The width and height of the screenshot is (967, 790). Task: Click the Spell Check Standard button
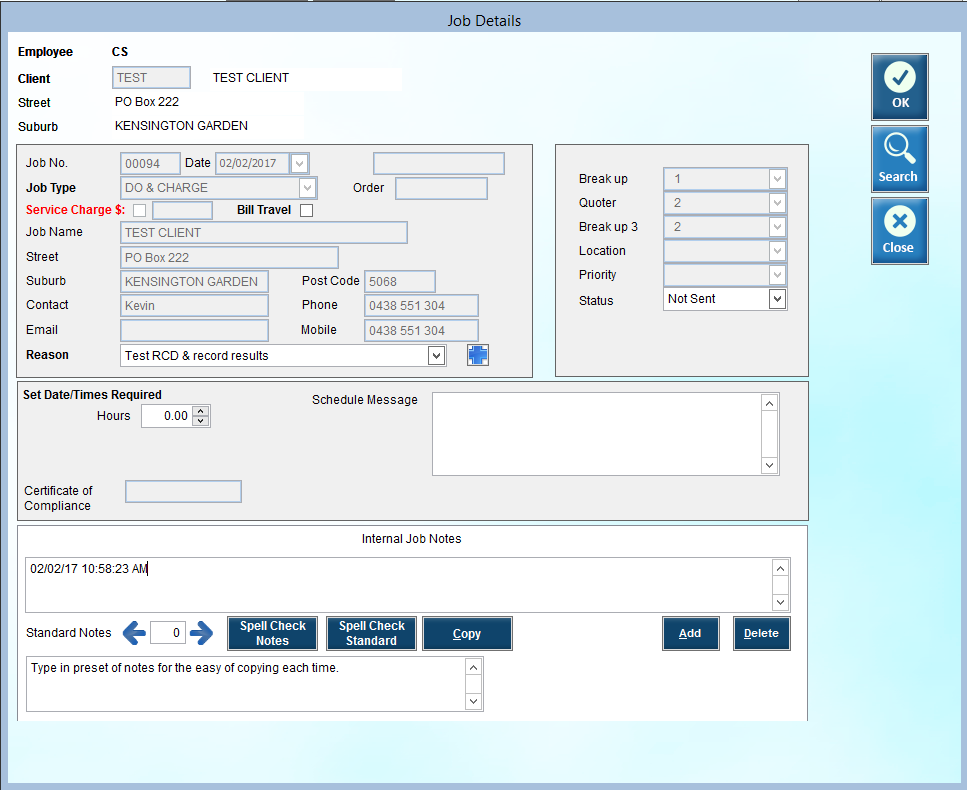click(371, 633)
